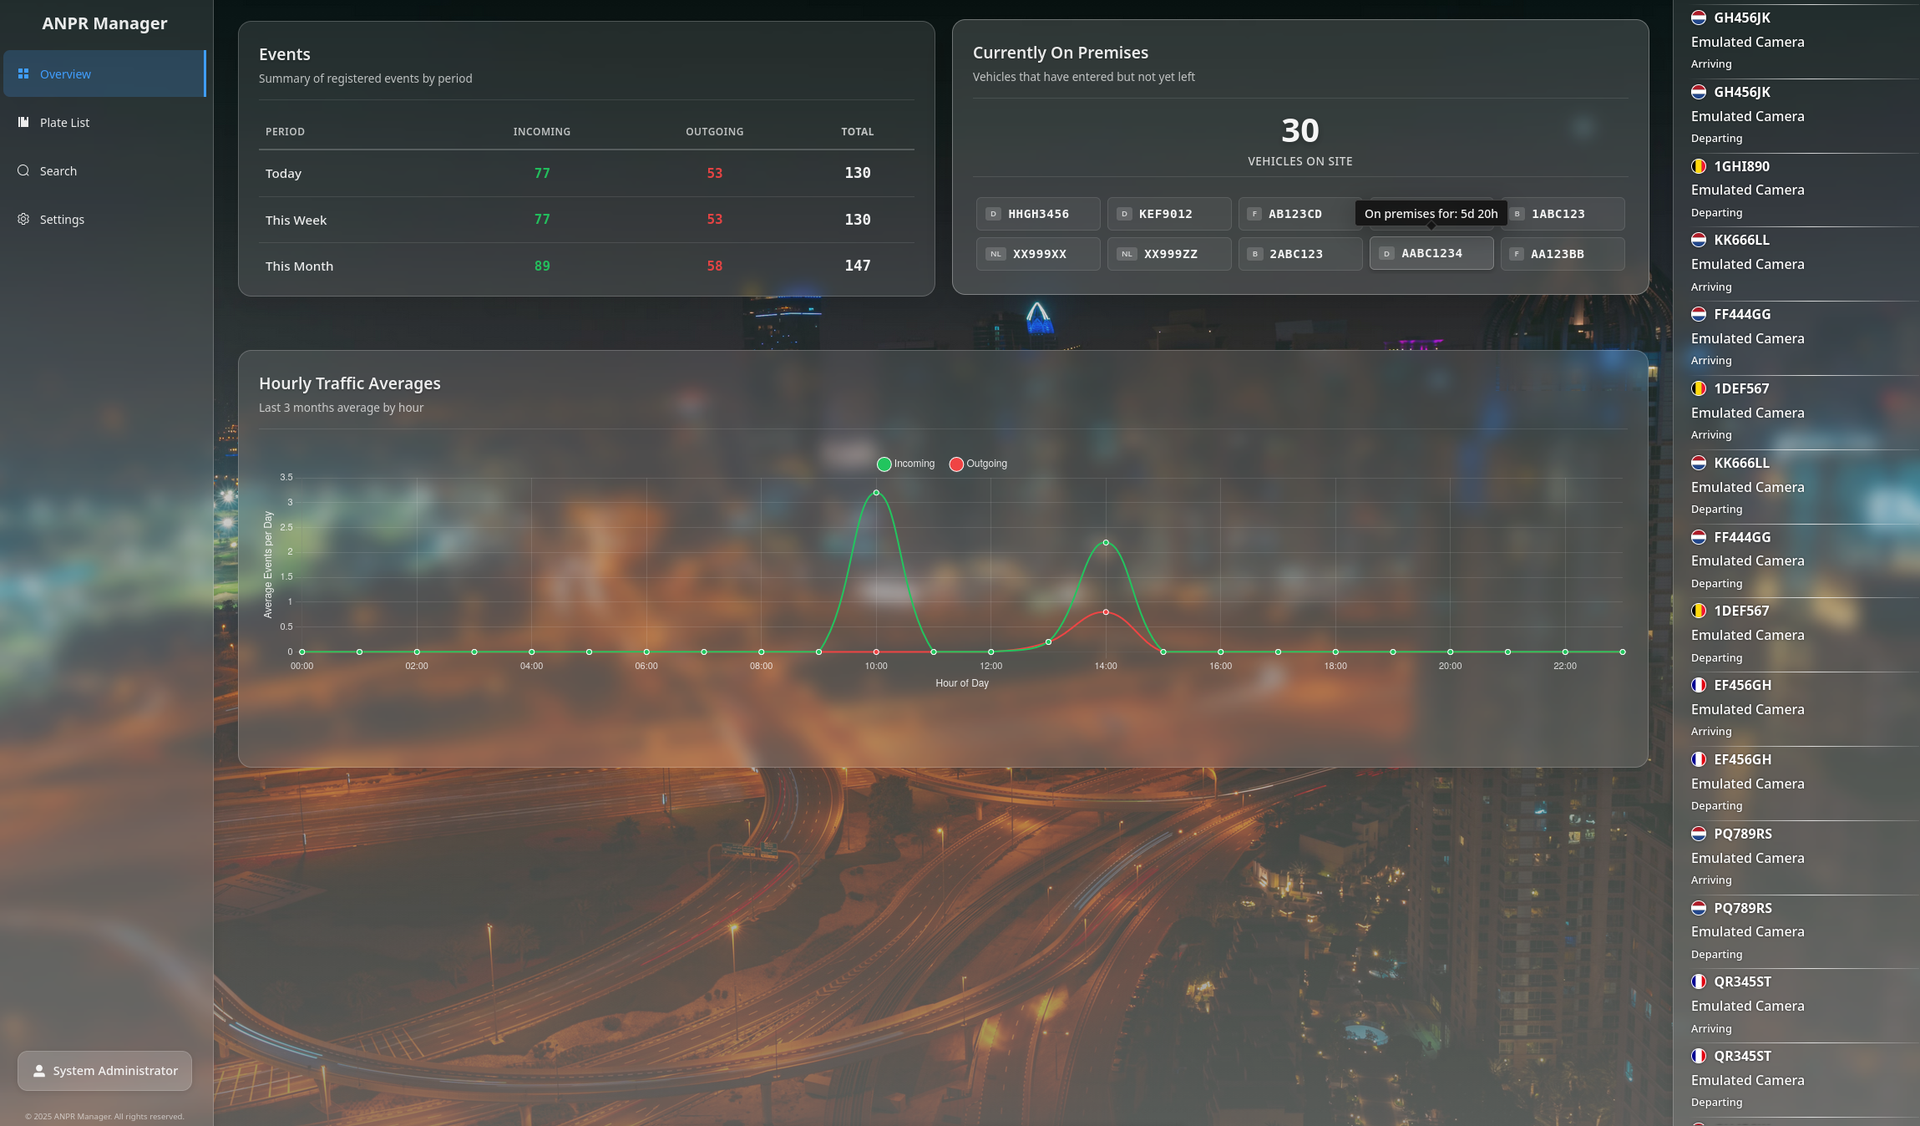Click the 30 vehicles on site counter
This screenshot has height=1126, width=1920.
pyautogui.click(x=1299, y=131)
